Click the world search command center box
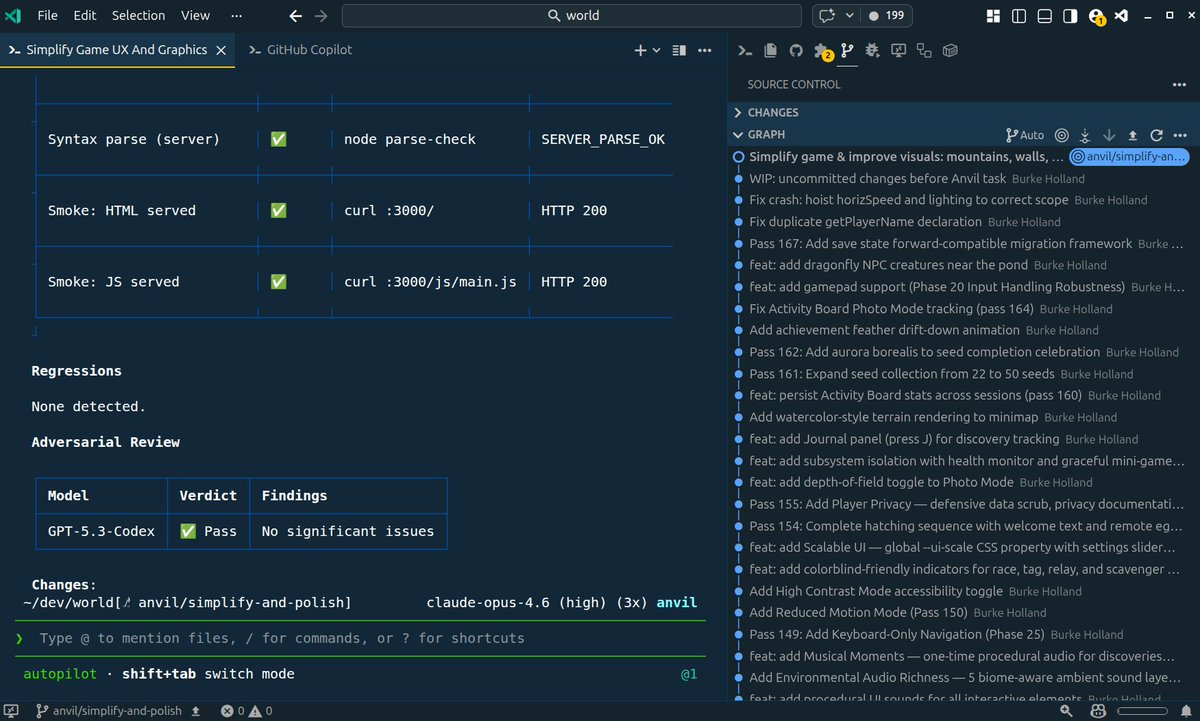 (572, 15)
